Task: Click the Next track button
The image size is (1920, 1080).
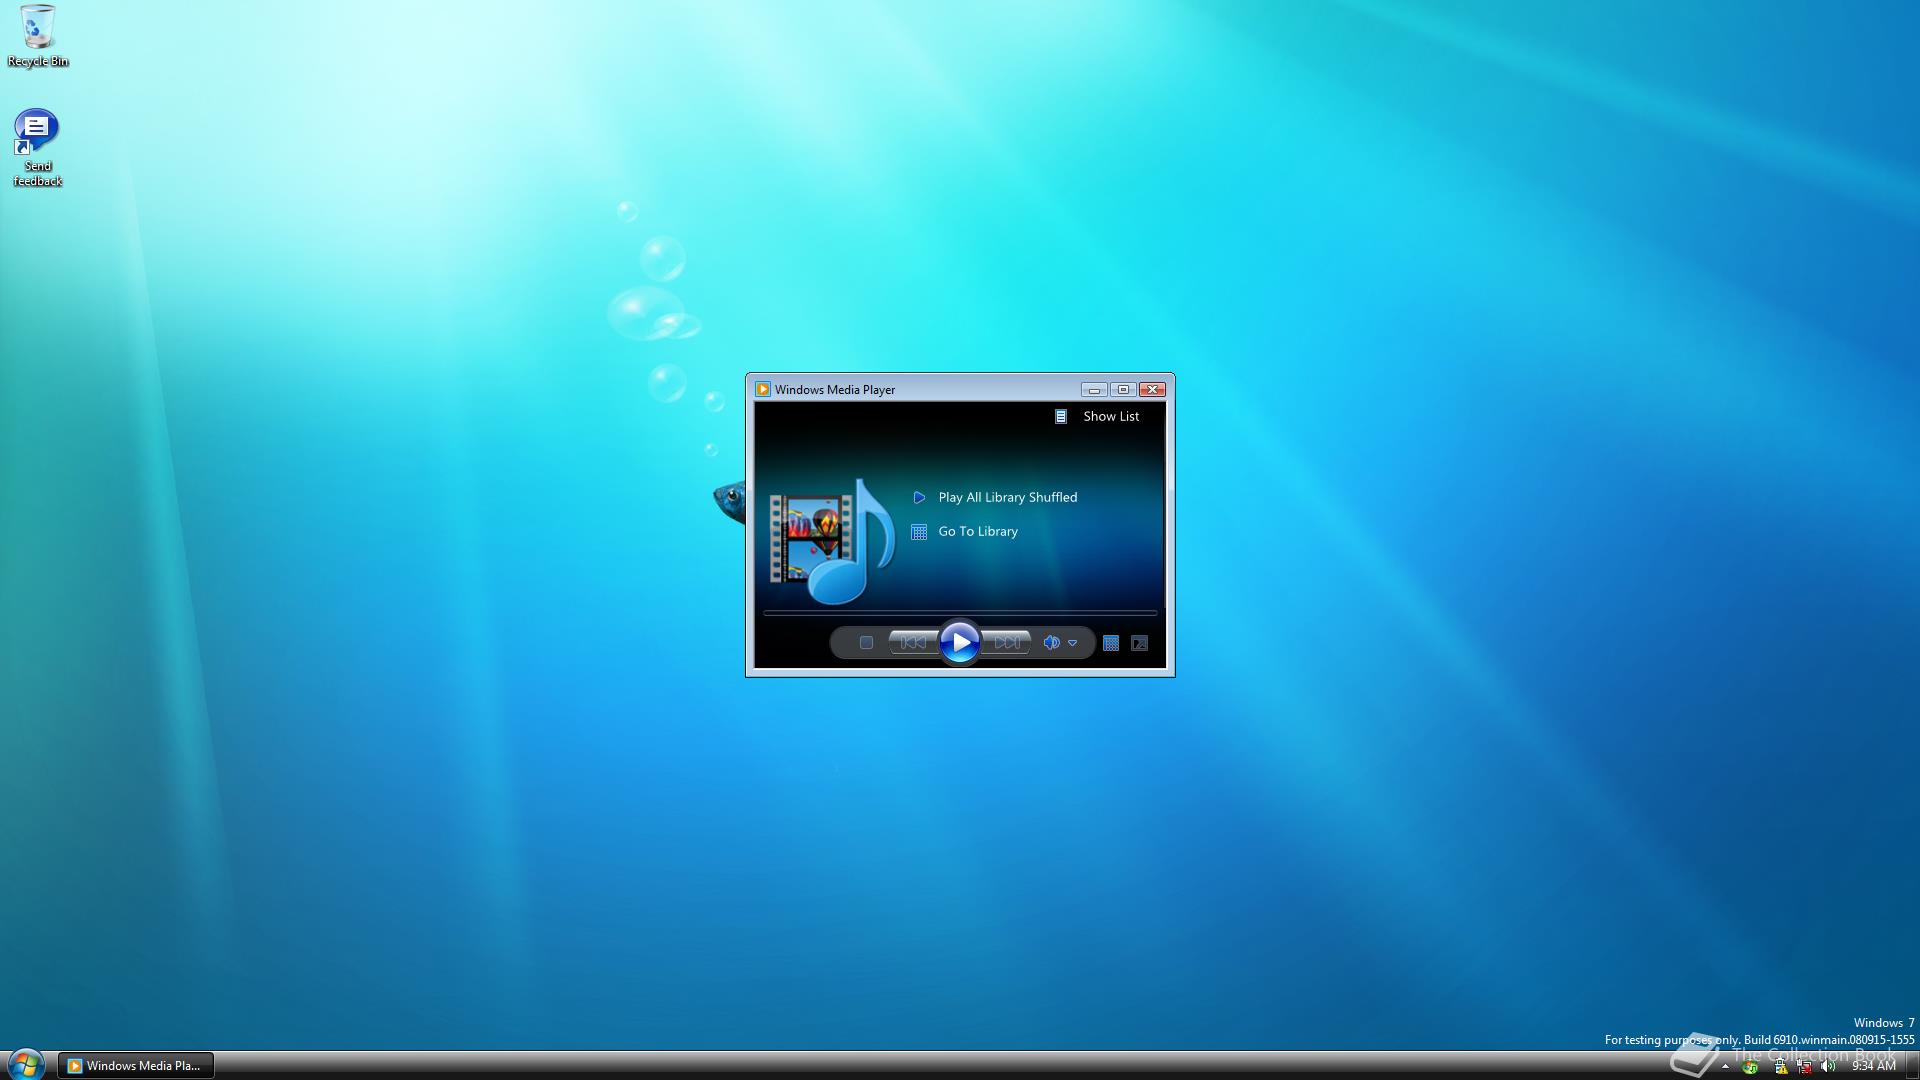Action: click(x=1007, y=643)
